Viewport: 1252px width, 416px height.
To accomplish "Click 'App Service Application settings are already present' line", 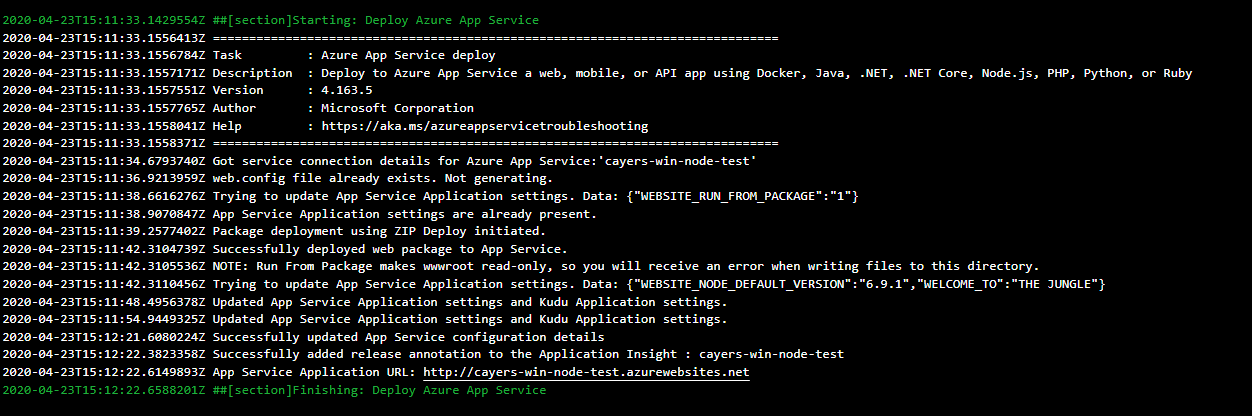I will point(299,214).
